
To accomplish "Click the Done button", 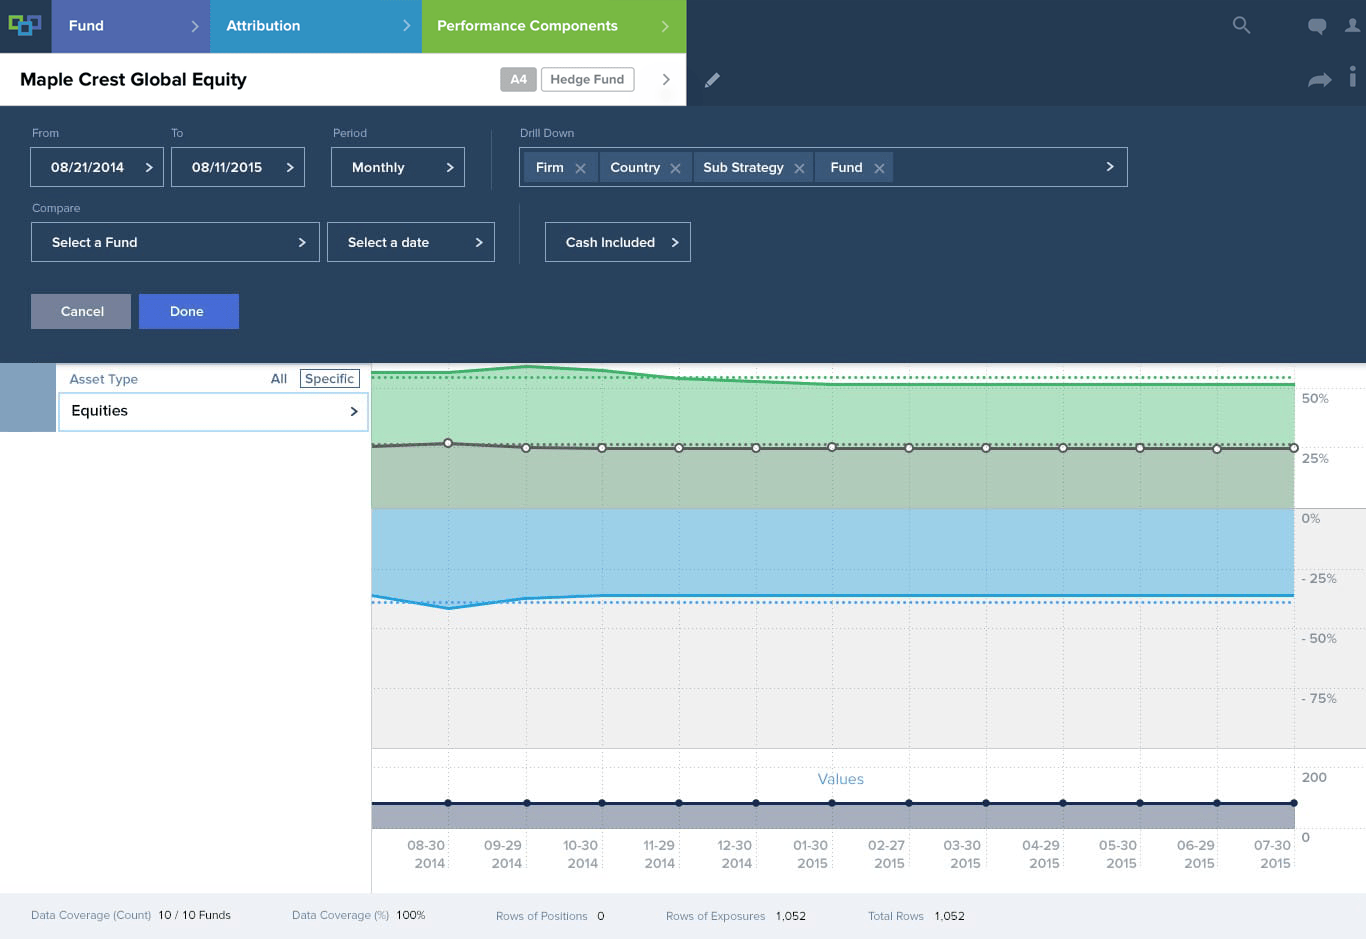I will (189, 311).
